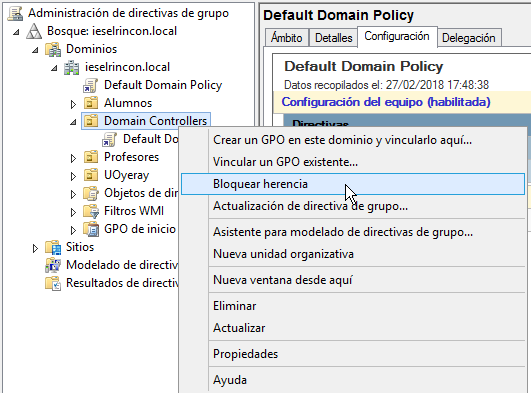Expand the Filtros WMI node
This screenshot has height=393, width=531.
73,212
